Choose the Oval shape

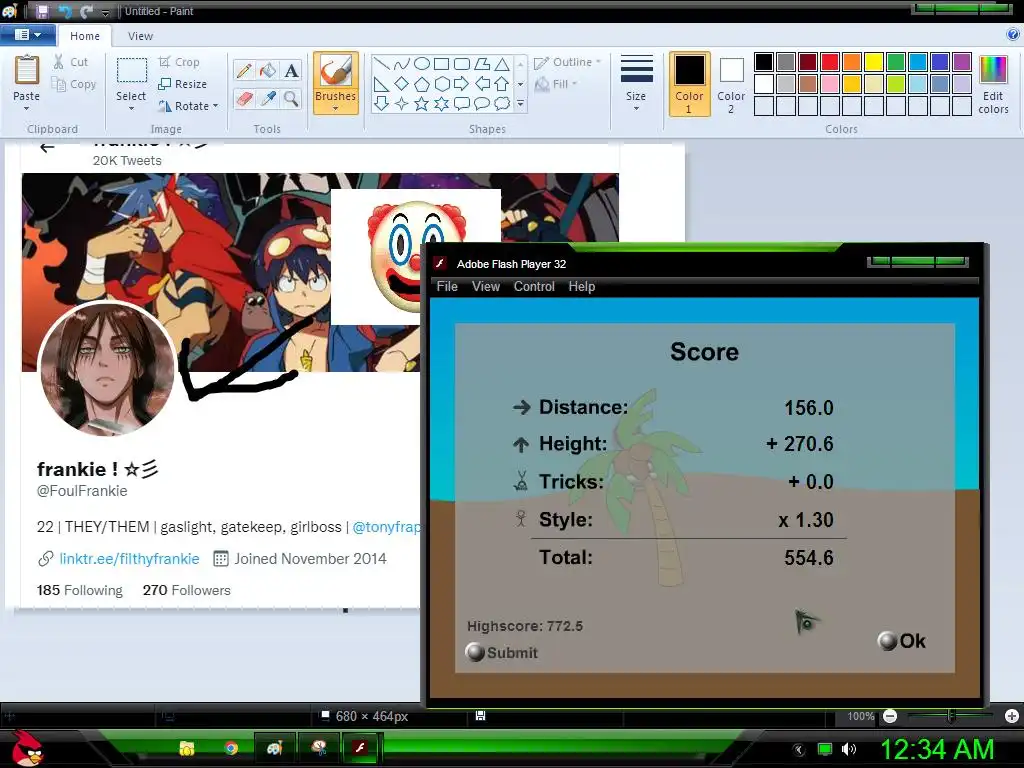[x=422, y=64]
